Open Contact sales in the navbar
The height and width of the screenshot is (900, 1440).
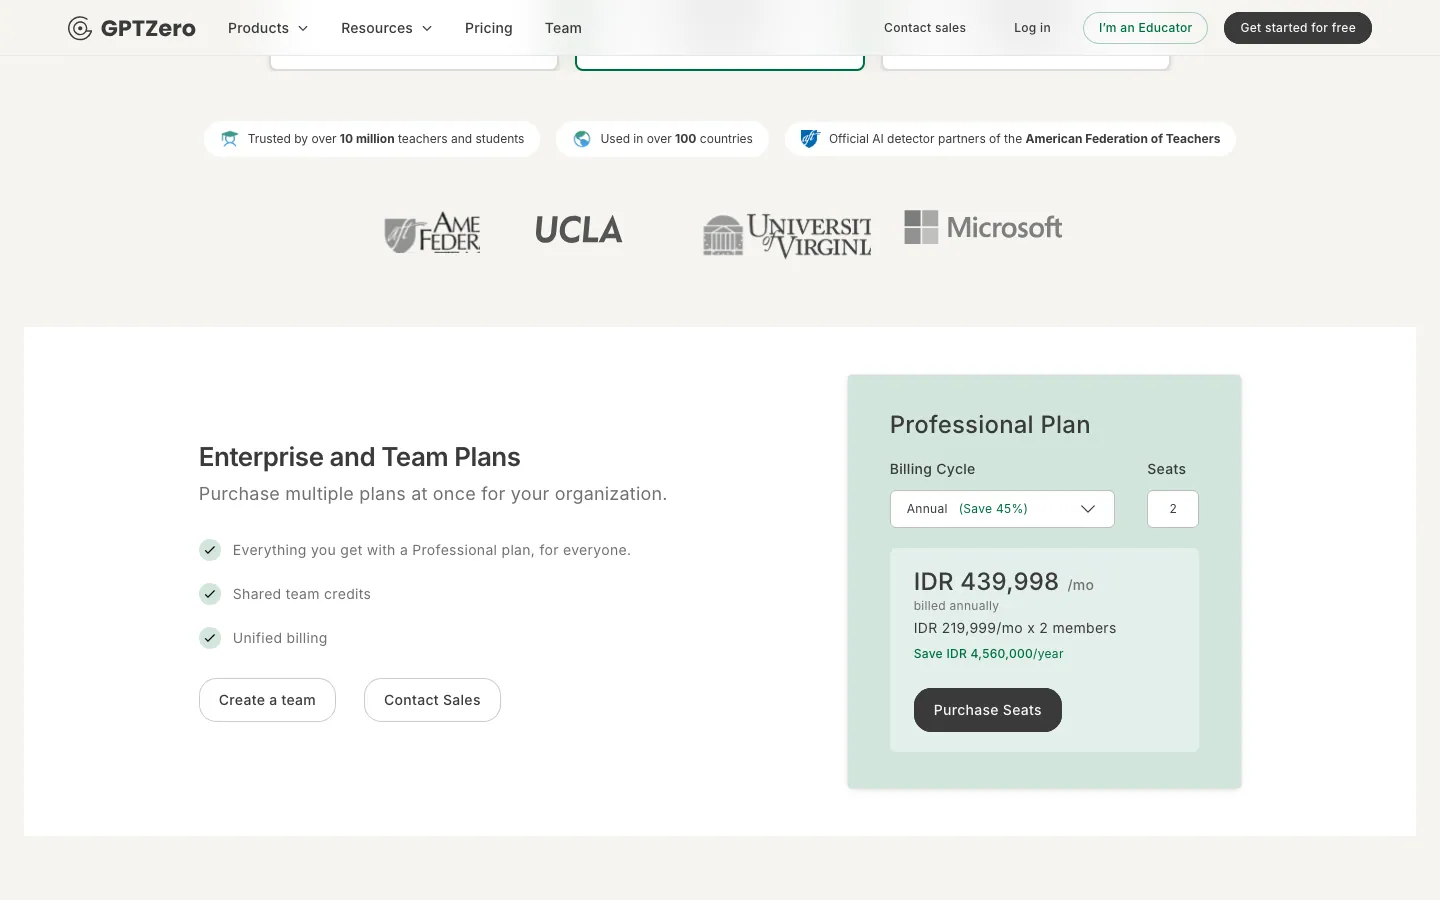[x=925, y=28]
